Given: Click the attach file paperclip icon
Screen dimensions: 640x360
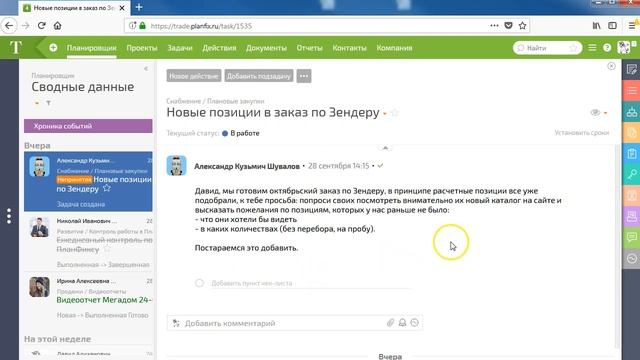Looking at the screenshot, I should (x=390, y=323).
